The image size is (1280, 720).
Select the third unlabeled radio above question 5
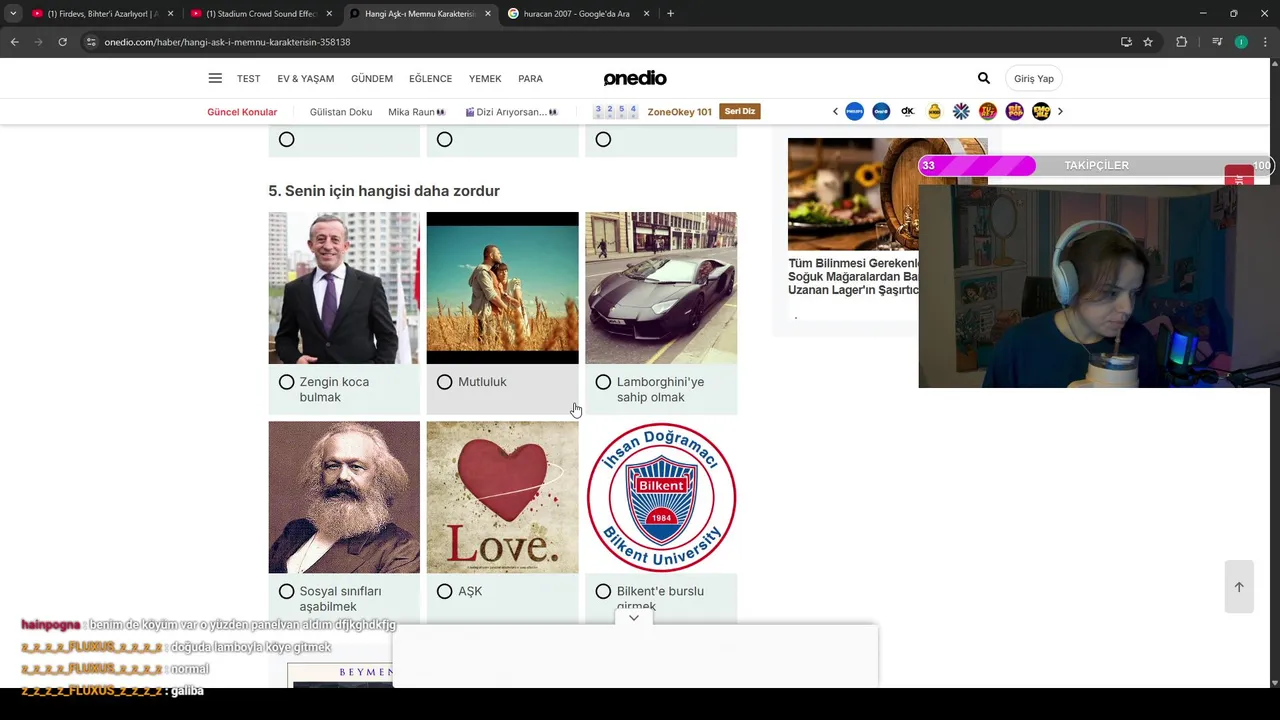(x=603, y=140)
